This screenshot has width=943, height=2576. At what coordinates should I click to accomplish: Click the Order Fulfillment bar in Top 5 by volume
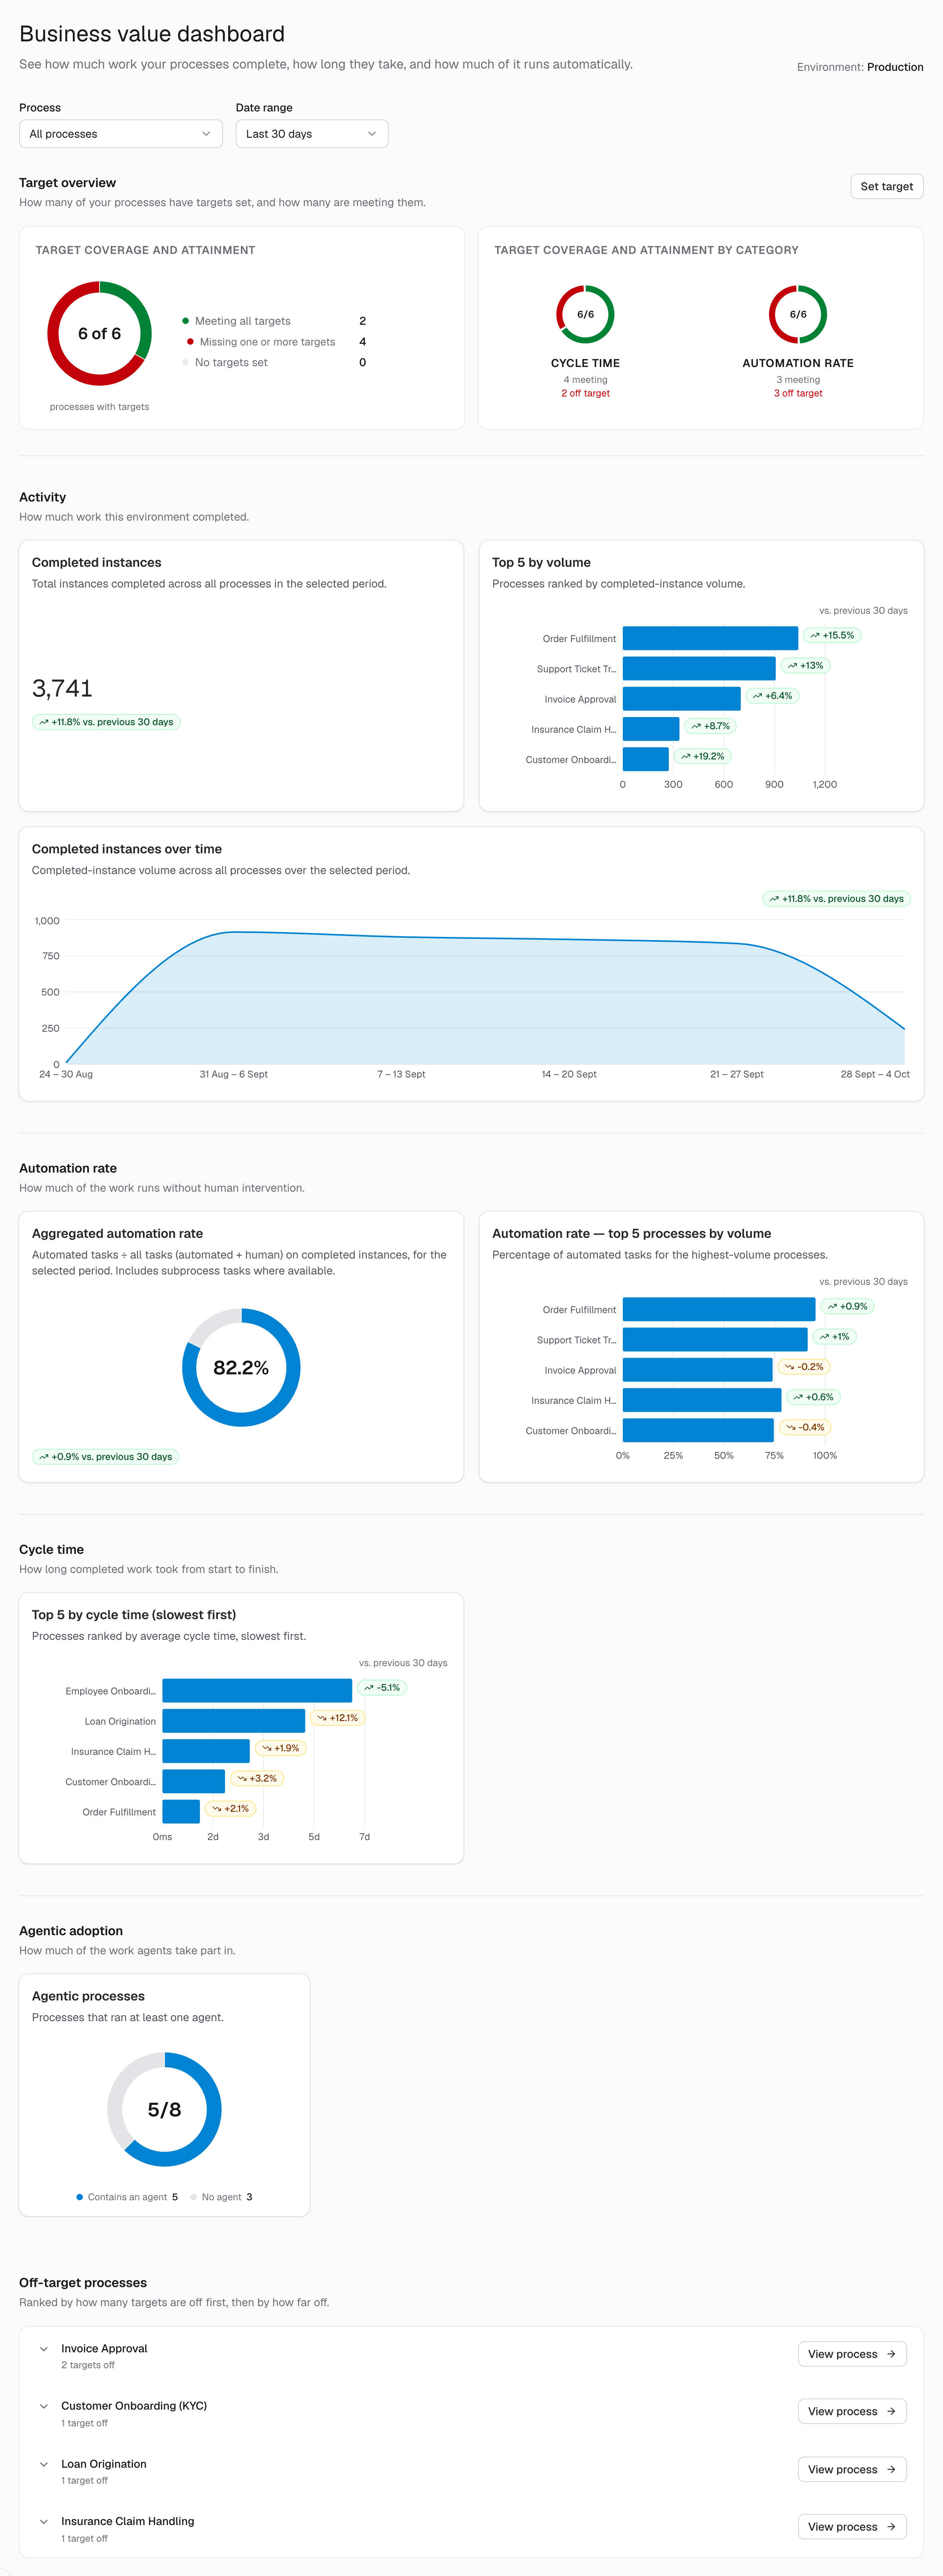[x=710, y=638]
